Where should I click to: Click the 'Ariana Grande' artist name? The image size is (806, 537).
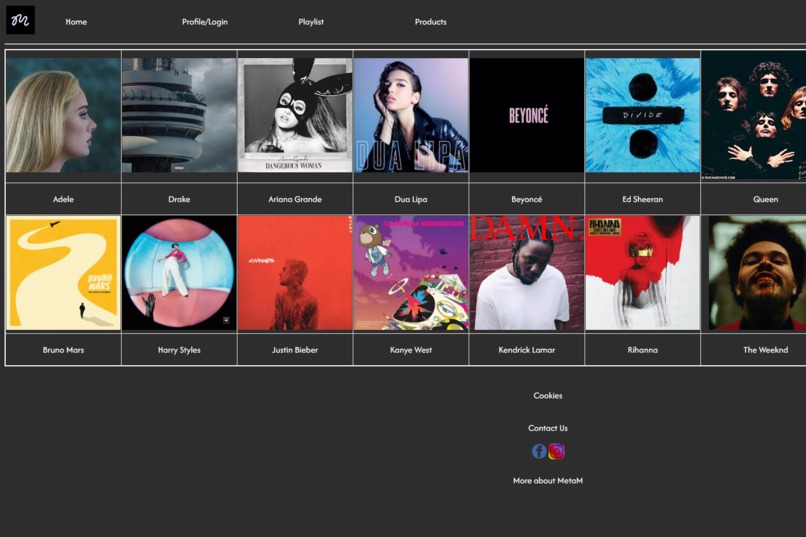(x=295, y=199)
